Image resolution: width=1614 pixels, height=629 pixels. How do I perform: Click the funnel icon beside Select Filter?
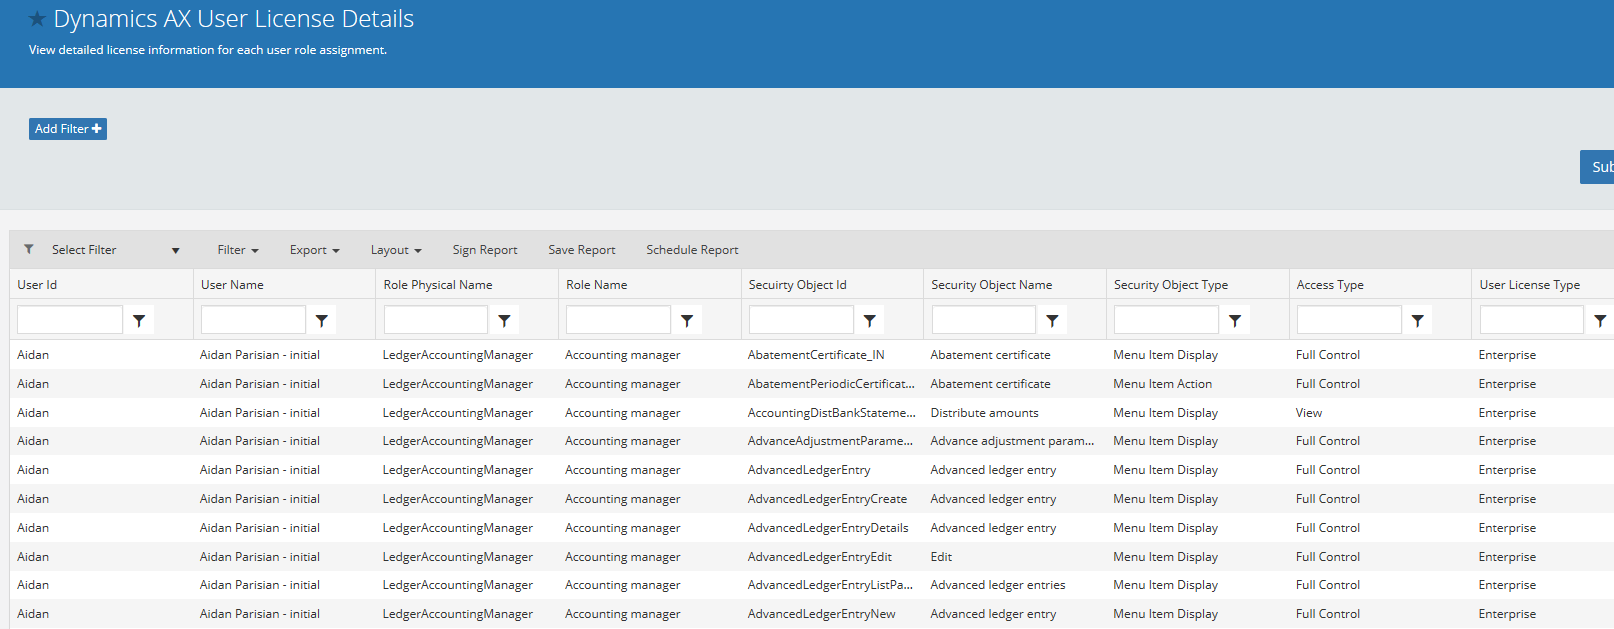pos(29,249)
